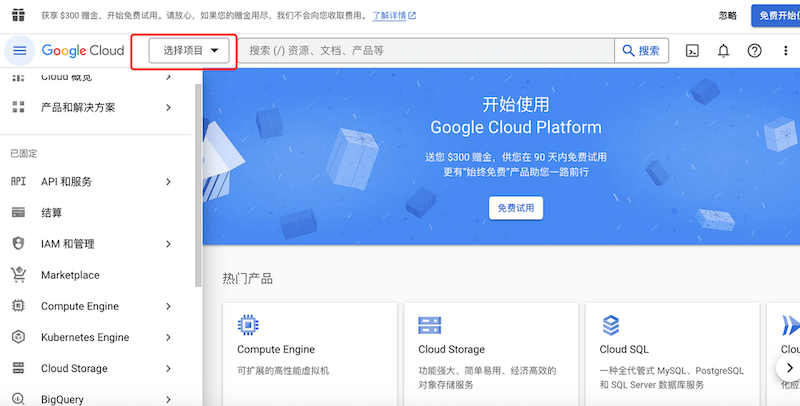The height and width of the screenshot is (406, 800).
Task: Click the resource search input field
Action: pos(425,51)
